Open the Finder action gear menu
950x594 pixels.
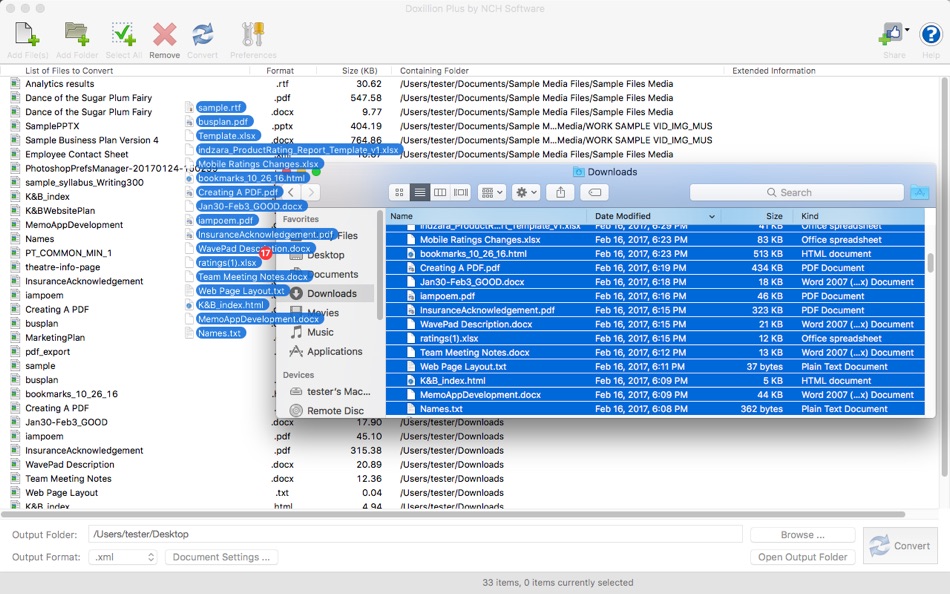(524, 192)
